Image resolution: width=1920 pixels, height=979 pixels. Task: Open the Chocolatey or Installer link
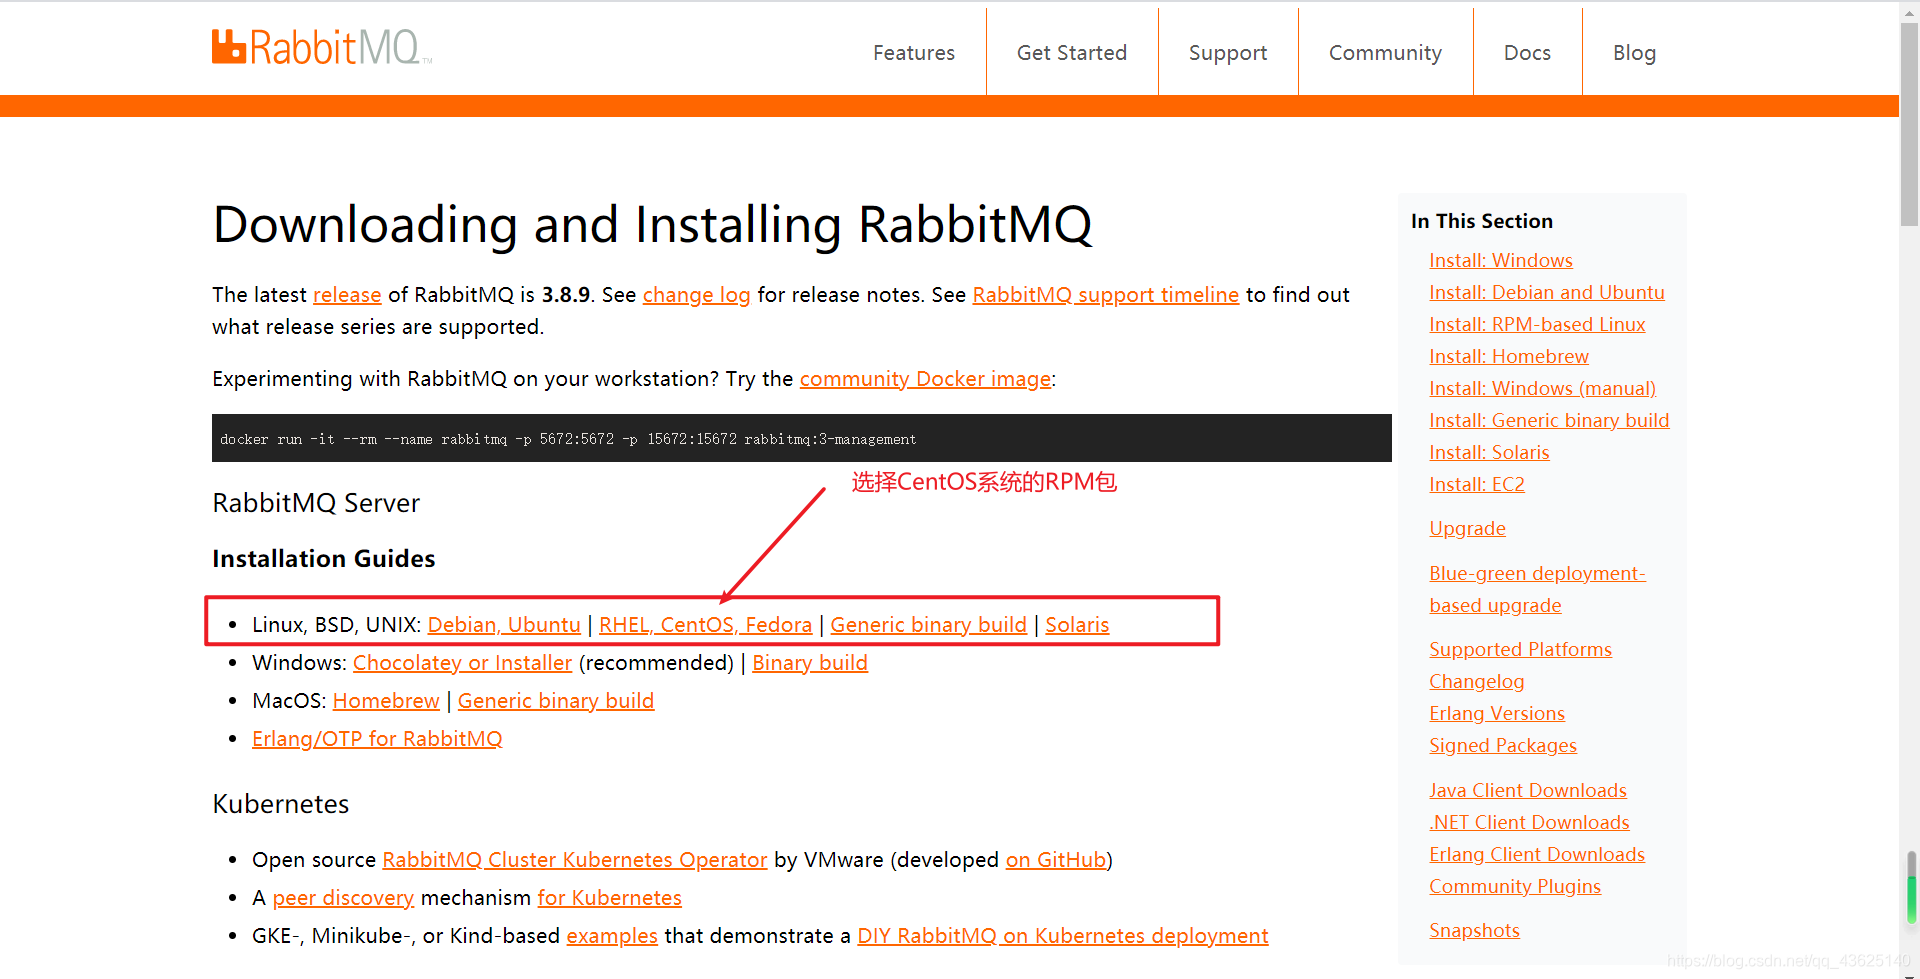point(462,663)
